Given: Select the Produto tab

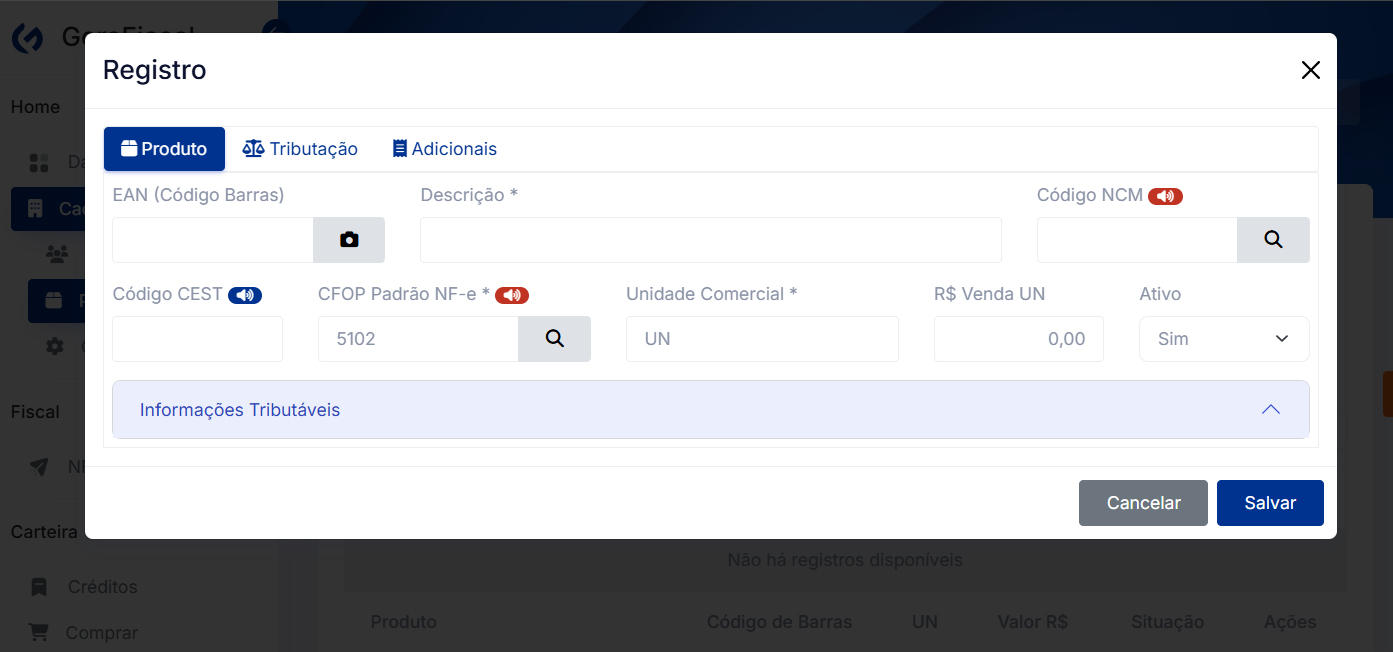Looking at the screenshot, I should click(x=164, y=149).
